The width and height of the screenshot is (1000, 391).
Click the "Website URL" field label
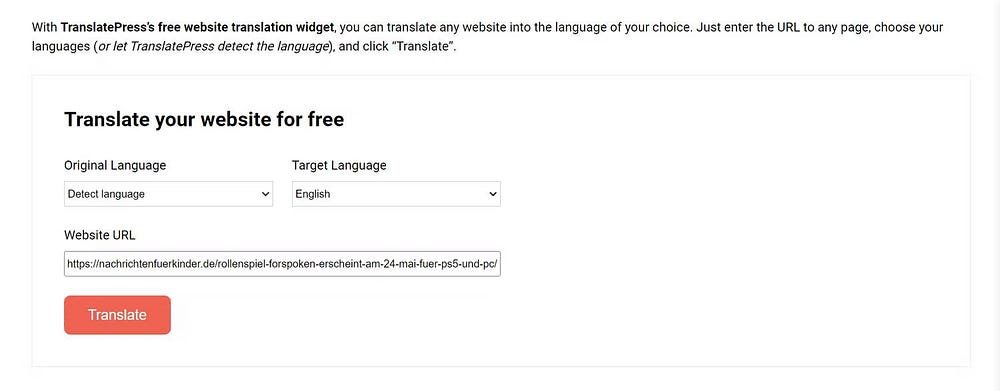click(x=100, y=235)
